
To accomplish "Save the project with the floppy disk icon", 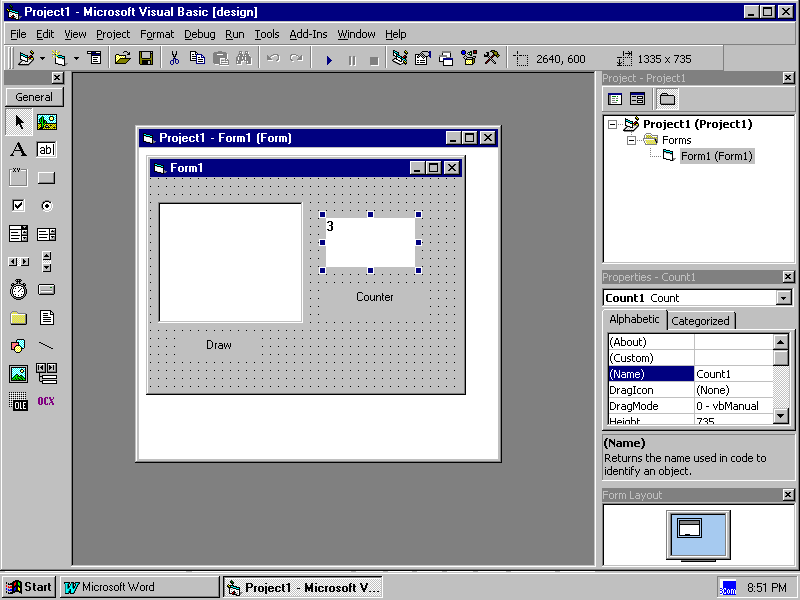I will click(146, 59).
